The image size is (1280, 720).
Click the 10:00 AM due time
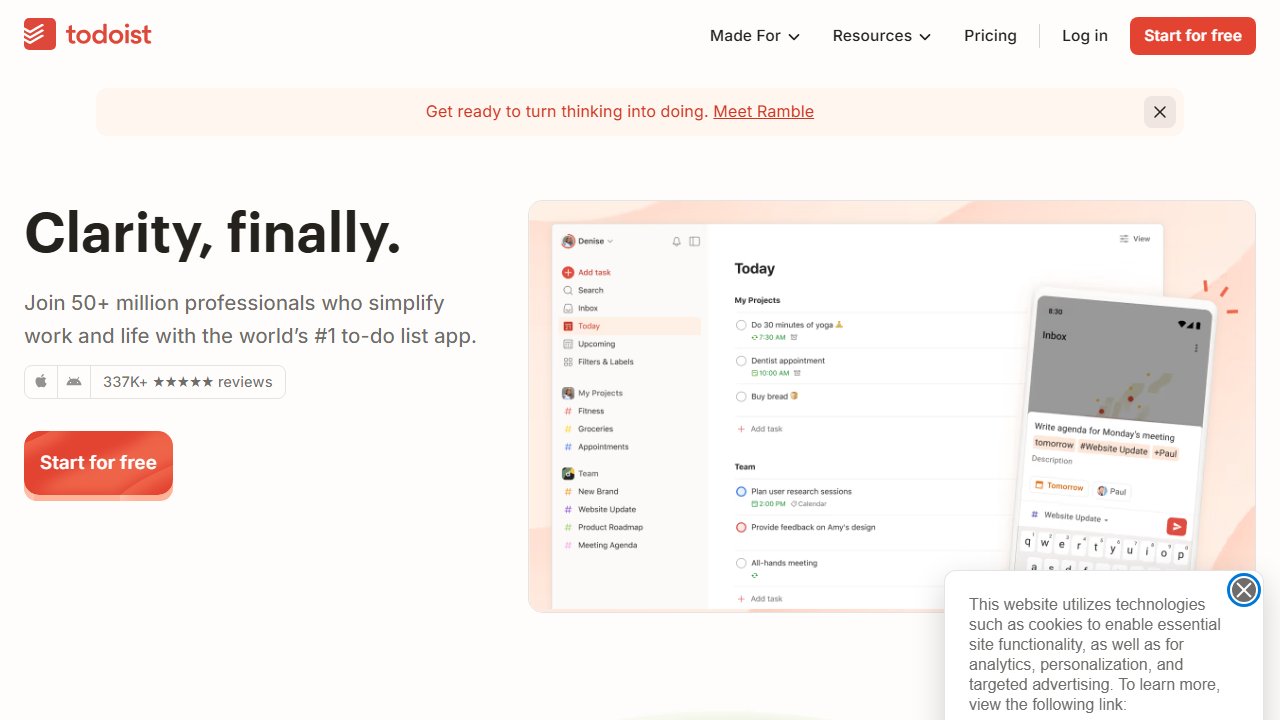click(770, 373)
